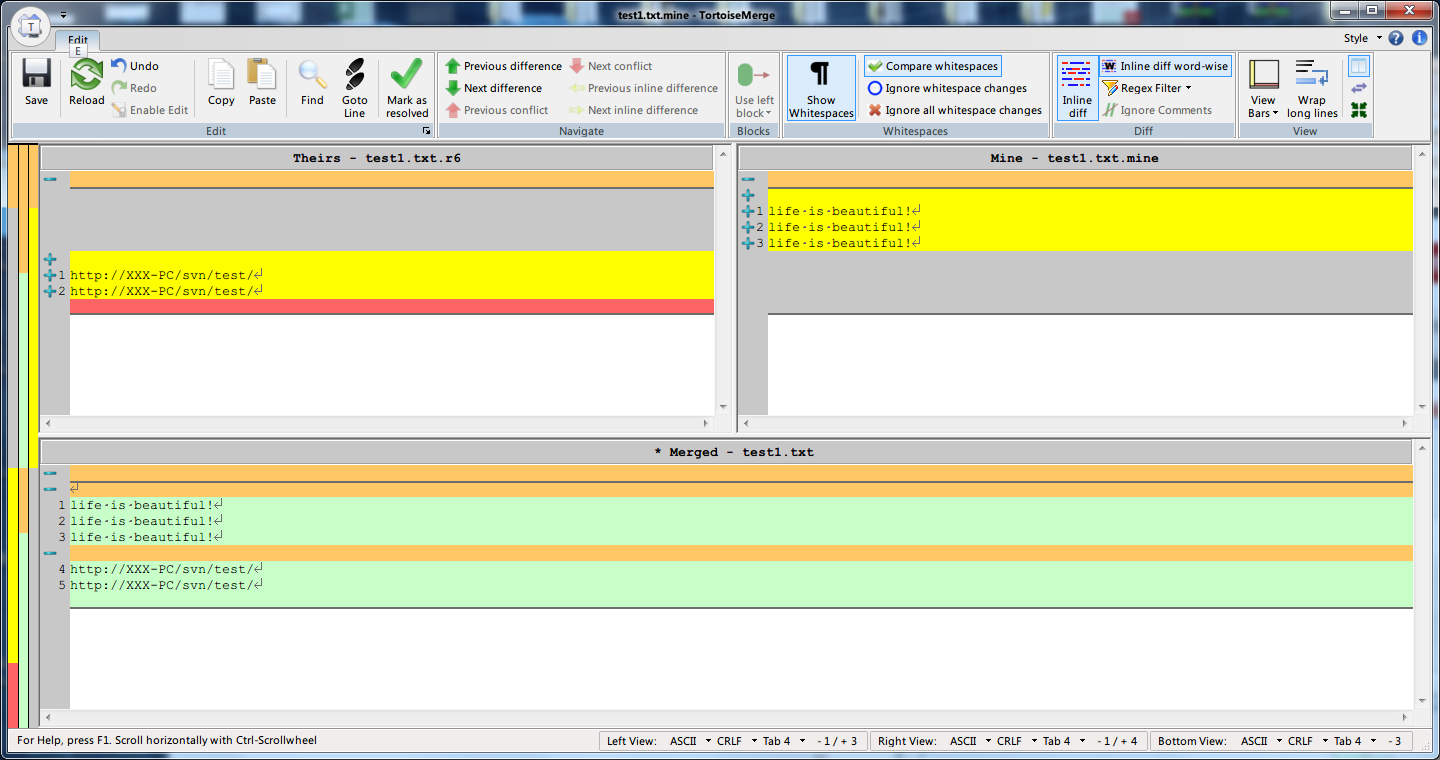Toggle Wrap long lines
The image size is (1440, 760).
1312,88
